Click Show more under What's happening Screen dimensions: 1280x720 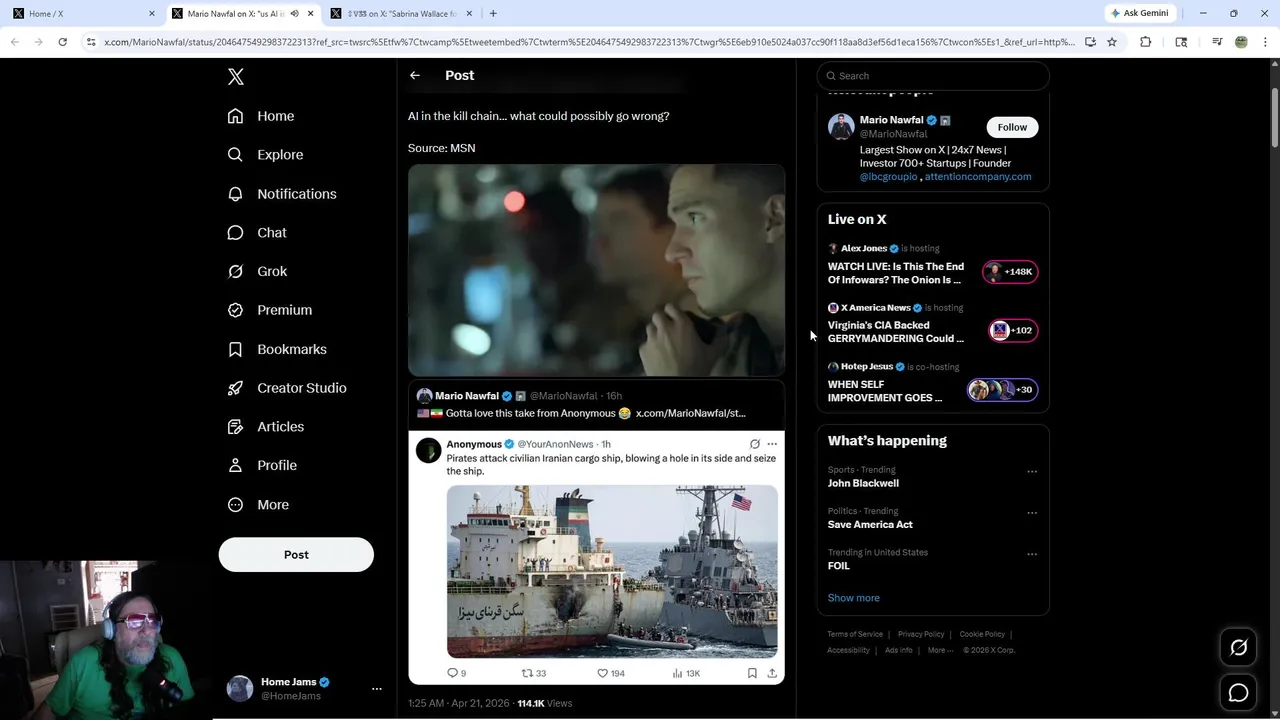tap(853, 598)
